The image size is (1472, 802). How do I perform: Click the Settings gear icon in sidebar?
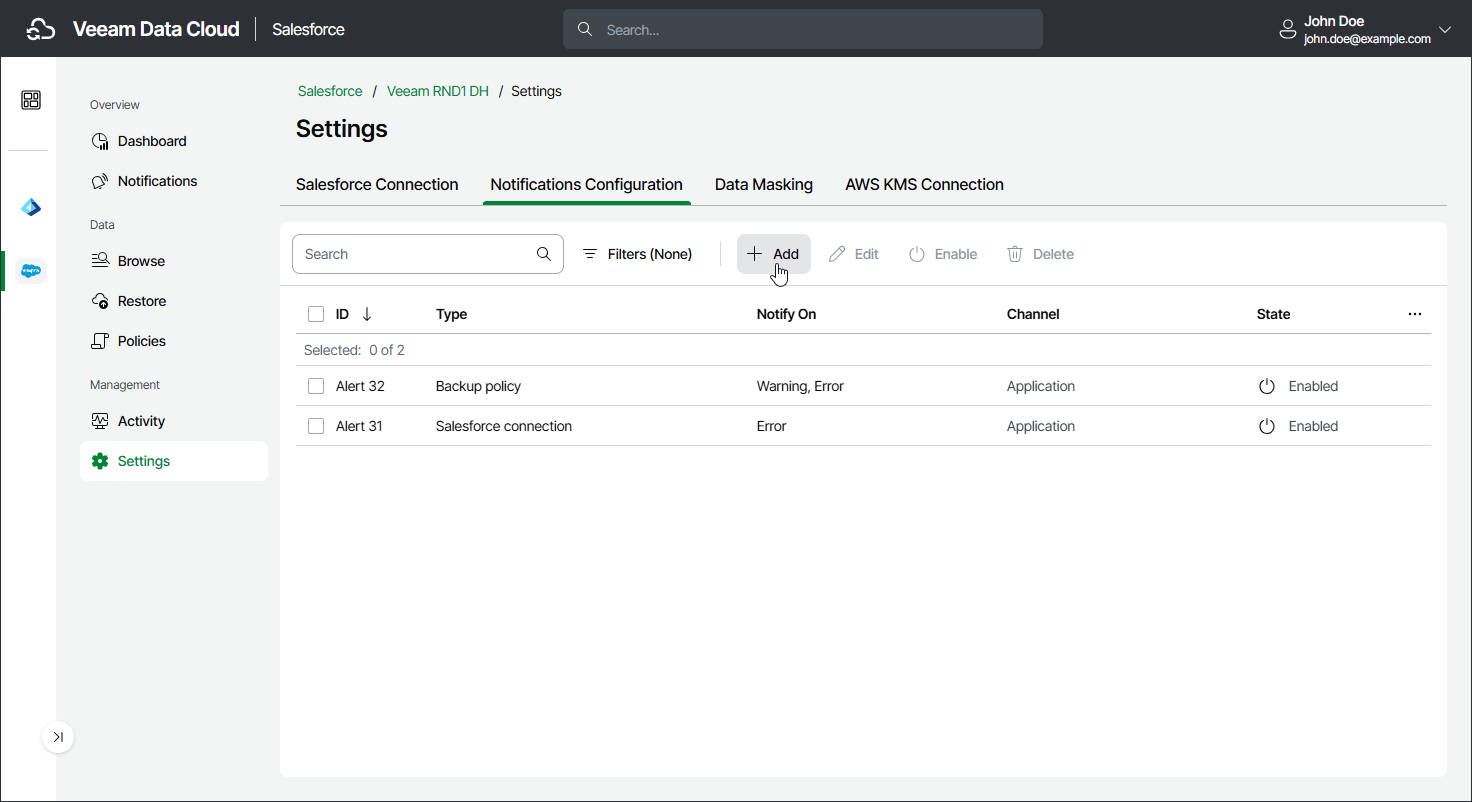[x=100, y=461]
